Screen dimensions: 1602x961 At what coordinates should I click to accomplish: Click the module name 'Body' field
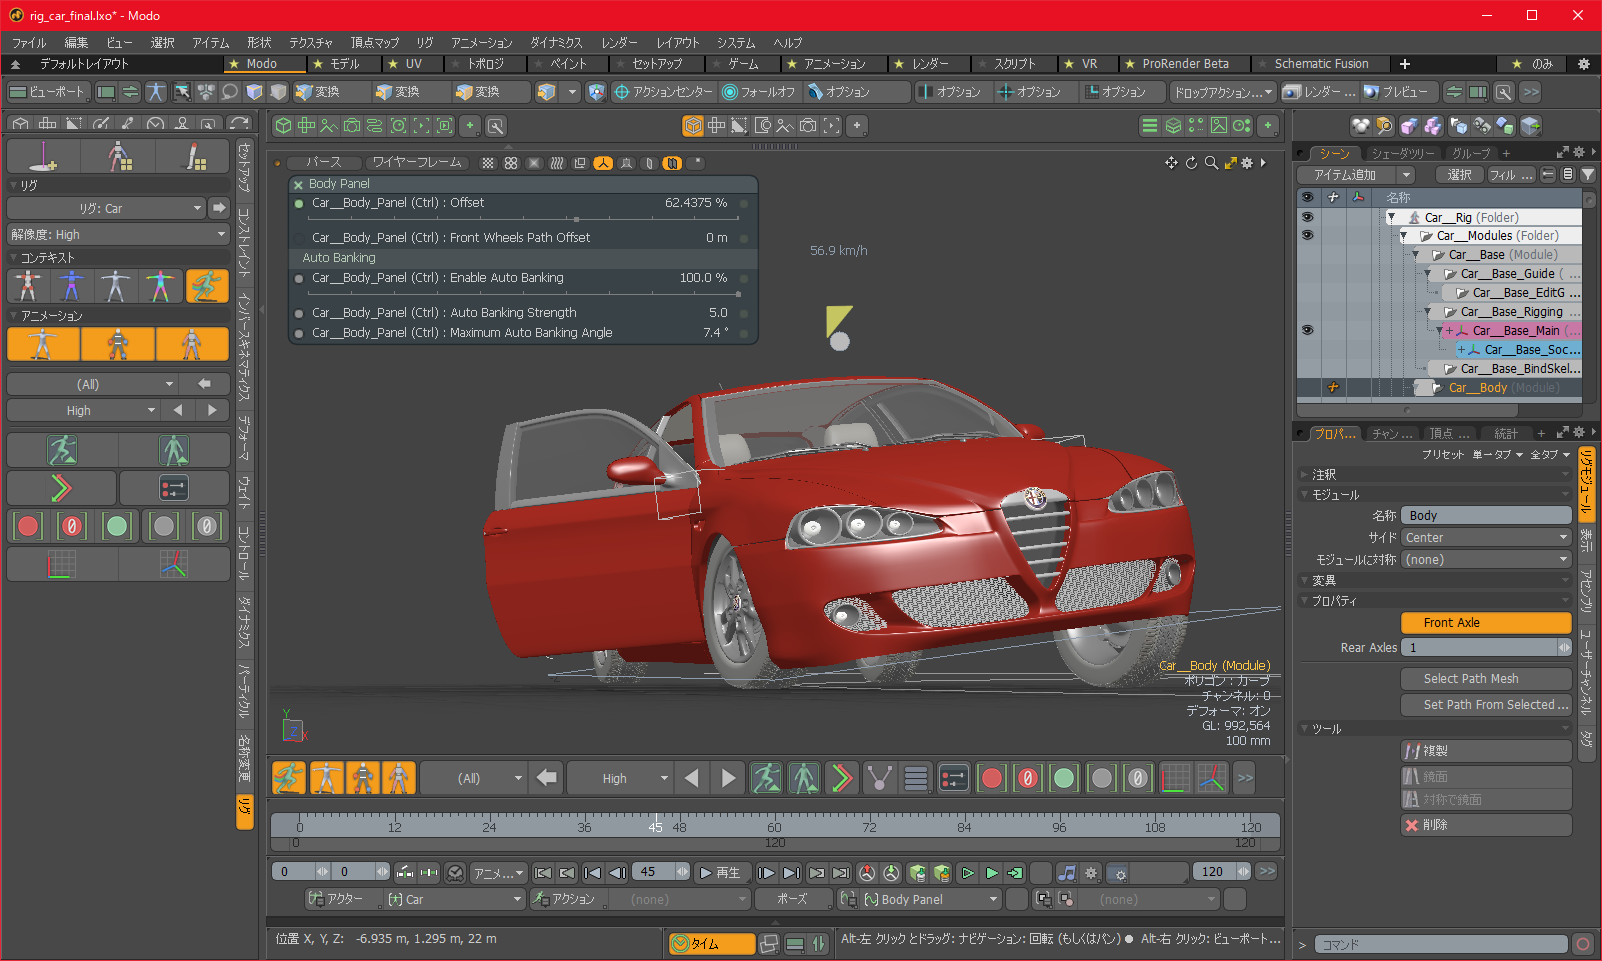(1486, 515)
